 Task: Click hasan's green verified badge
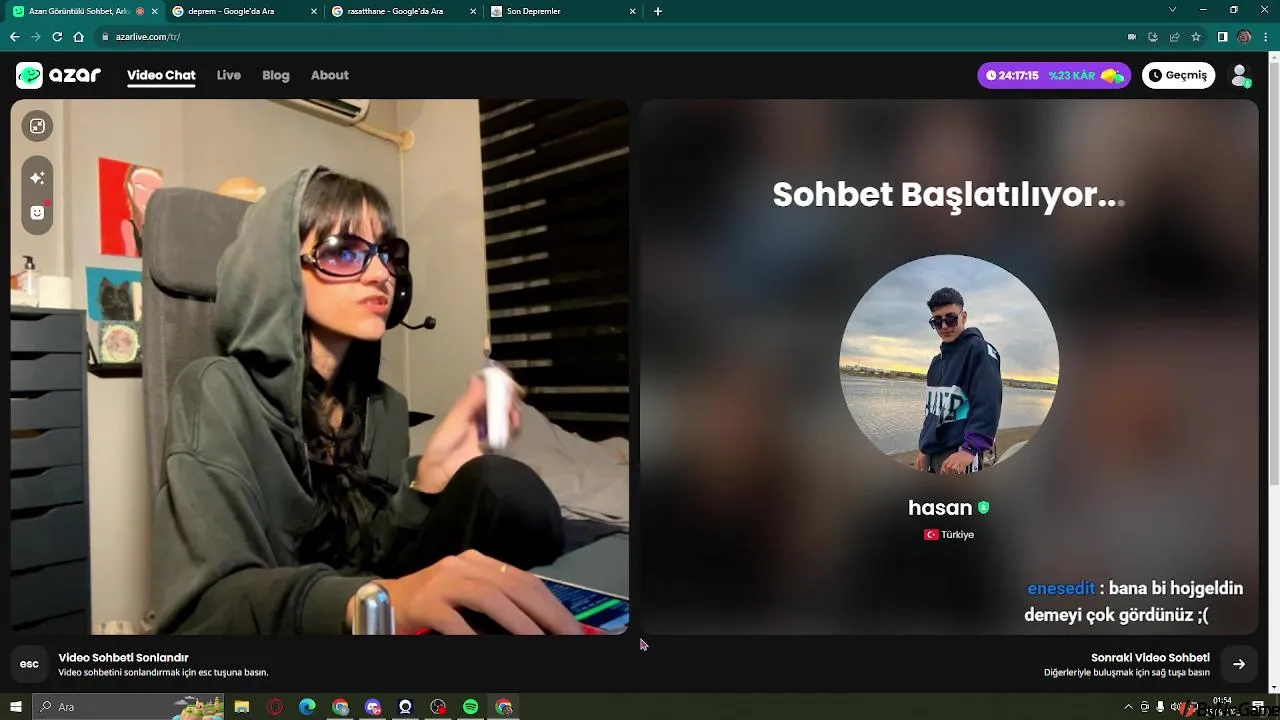click(x=983, y=508)
